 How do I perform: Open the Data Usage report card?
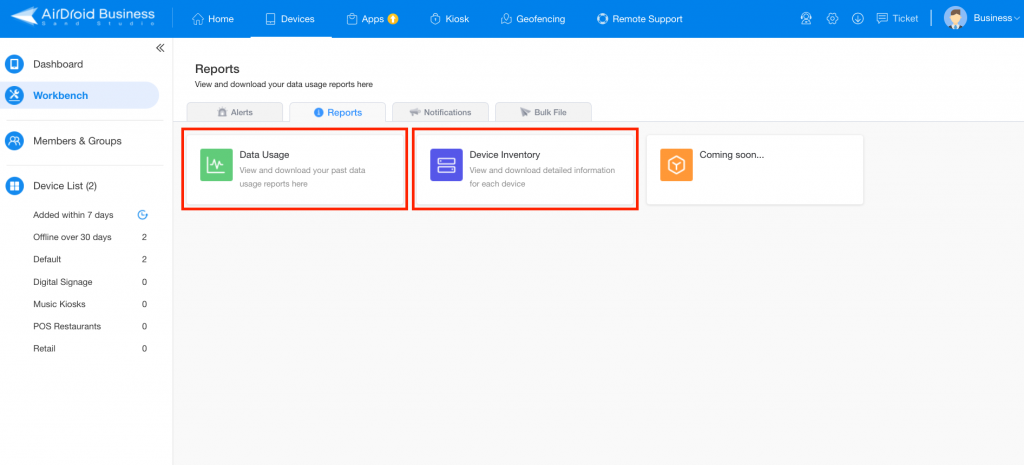295,169
